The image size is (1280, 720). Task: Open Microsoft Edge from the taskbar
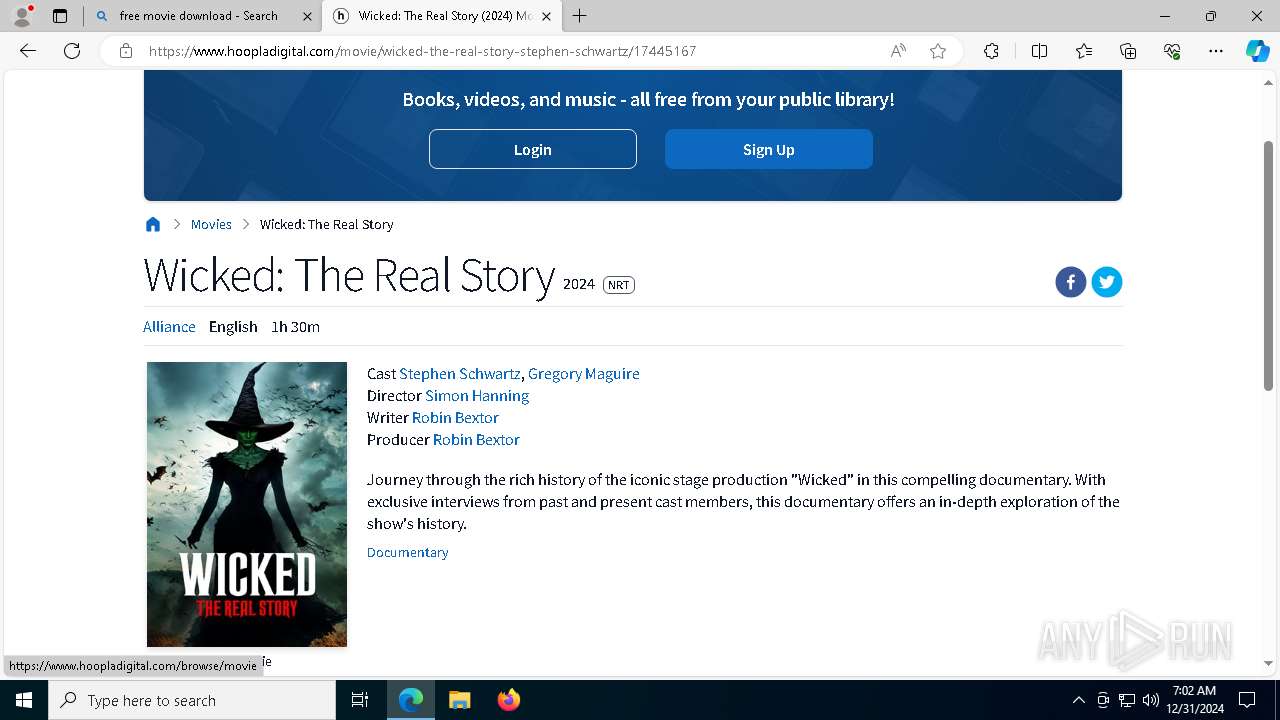pos(411,700)
